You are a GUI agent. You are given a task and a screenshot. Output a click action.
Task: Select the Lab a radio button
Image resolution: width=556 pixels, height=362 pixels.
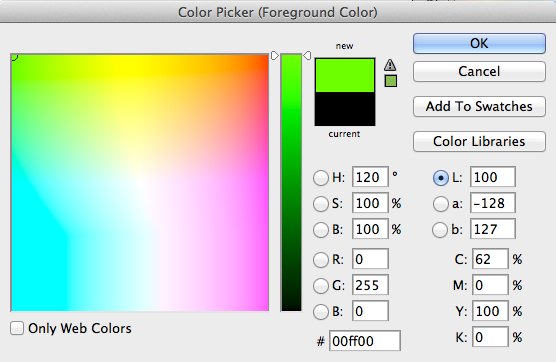[x=440, y=204]
